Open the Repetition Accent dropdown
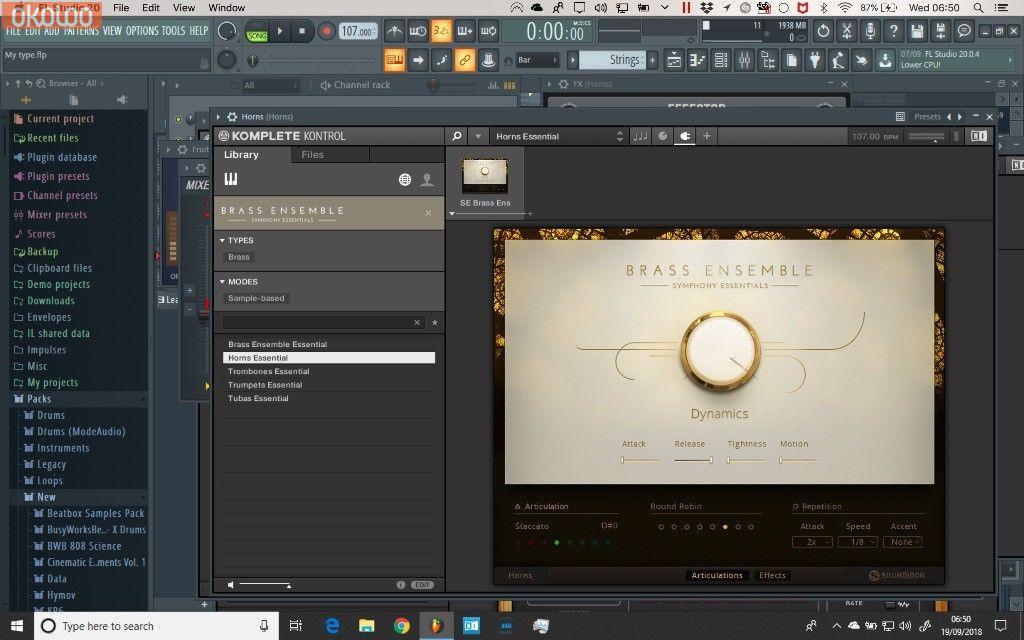The height and width of the screenshot is (640, 1024). point(903,542)
